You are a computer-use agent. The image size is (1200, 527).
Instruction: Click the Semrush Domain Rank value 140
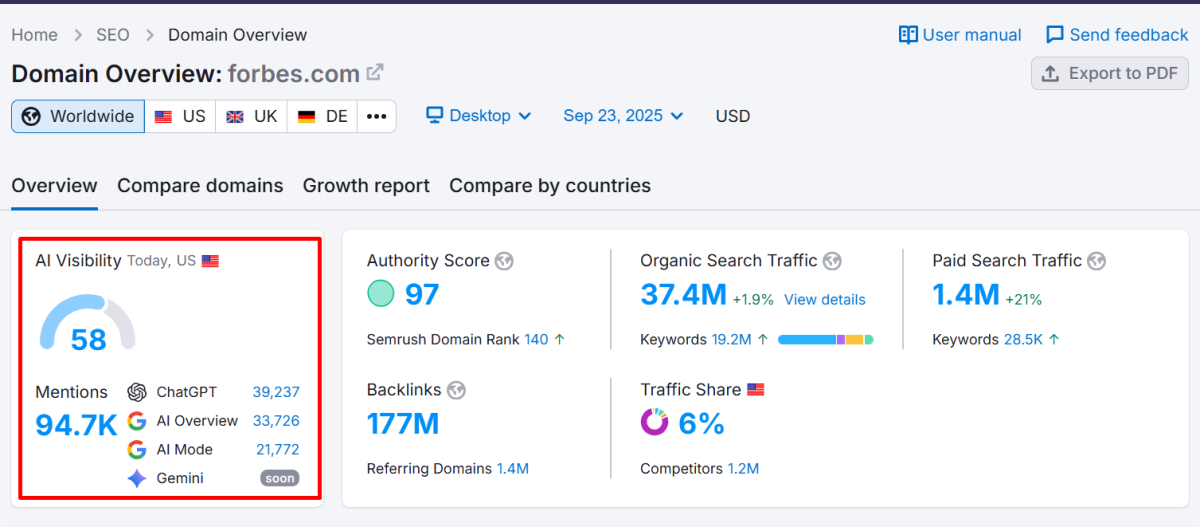(536, 340)
